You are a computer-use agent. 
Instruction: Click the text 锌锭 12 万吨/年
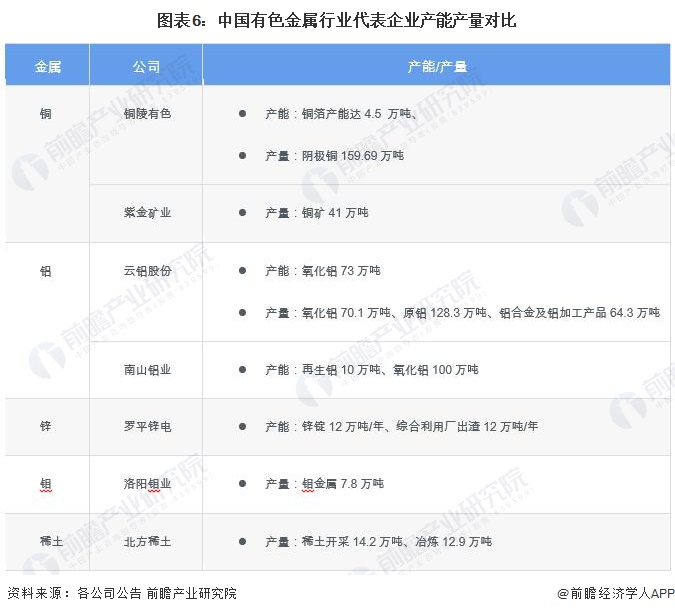(x=343, y=426)
